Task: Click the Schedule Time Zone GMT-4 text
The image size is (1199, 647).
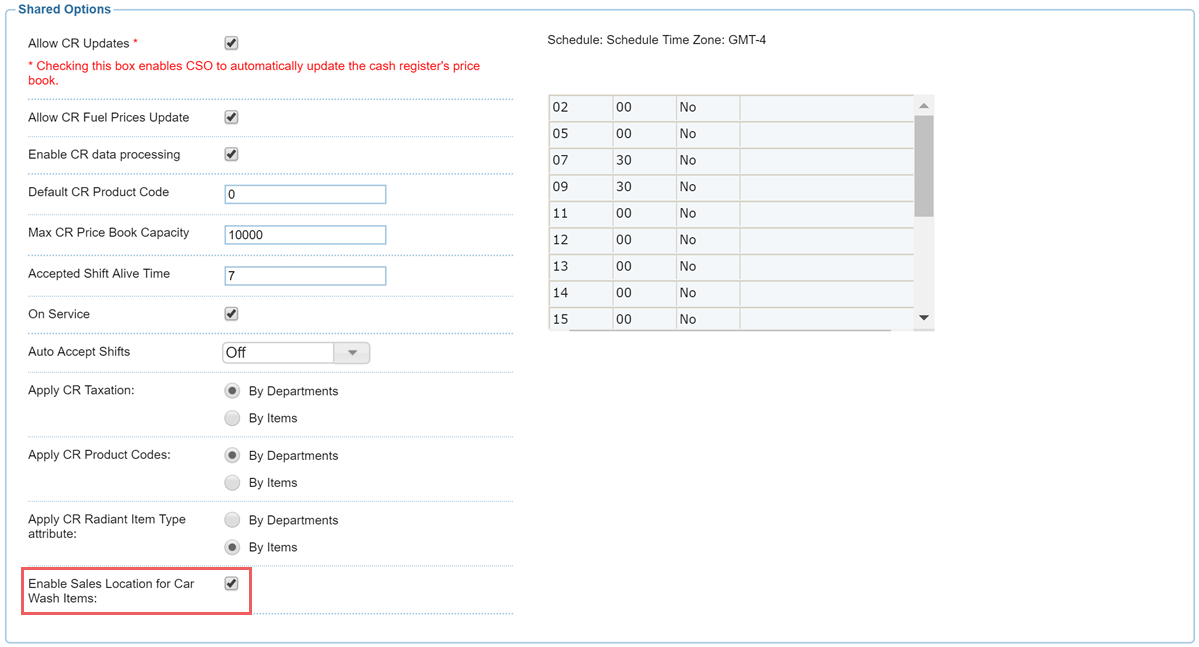Action: click(656, 40)
